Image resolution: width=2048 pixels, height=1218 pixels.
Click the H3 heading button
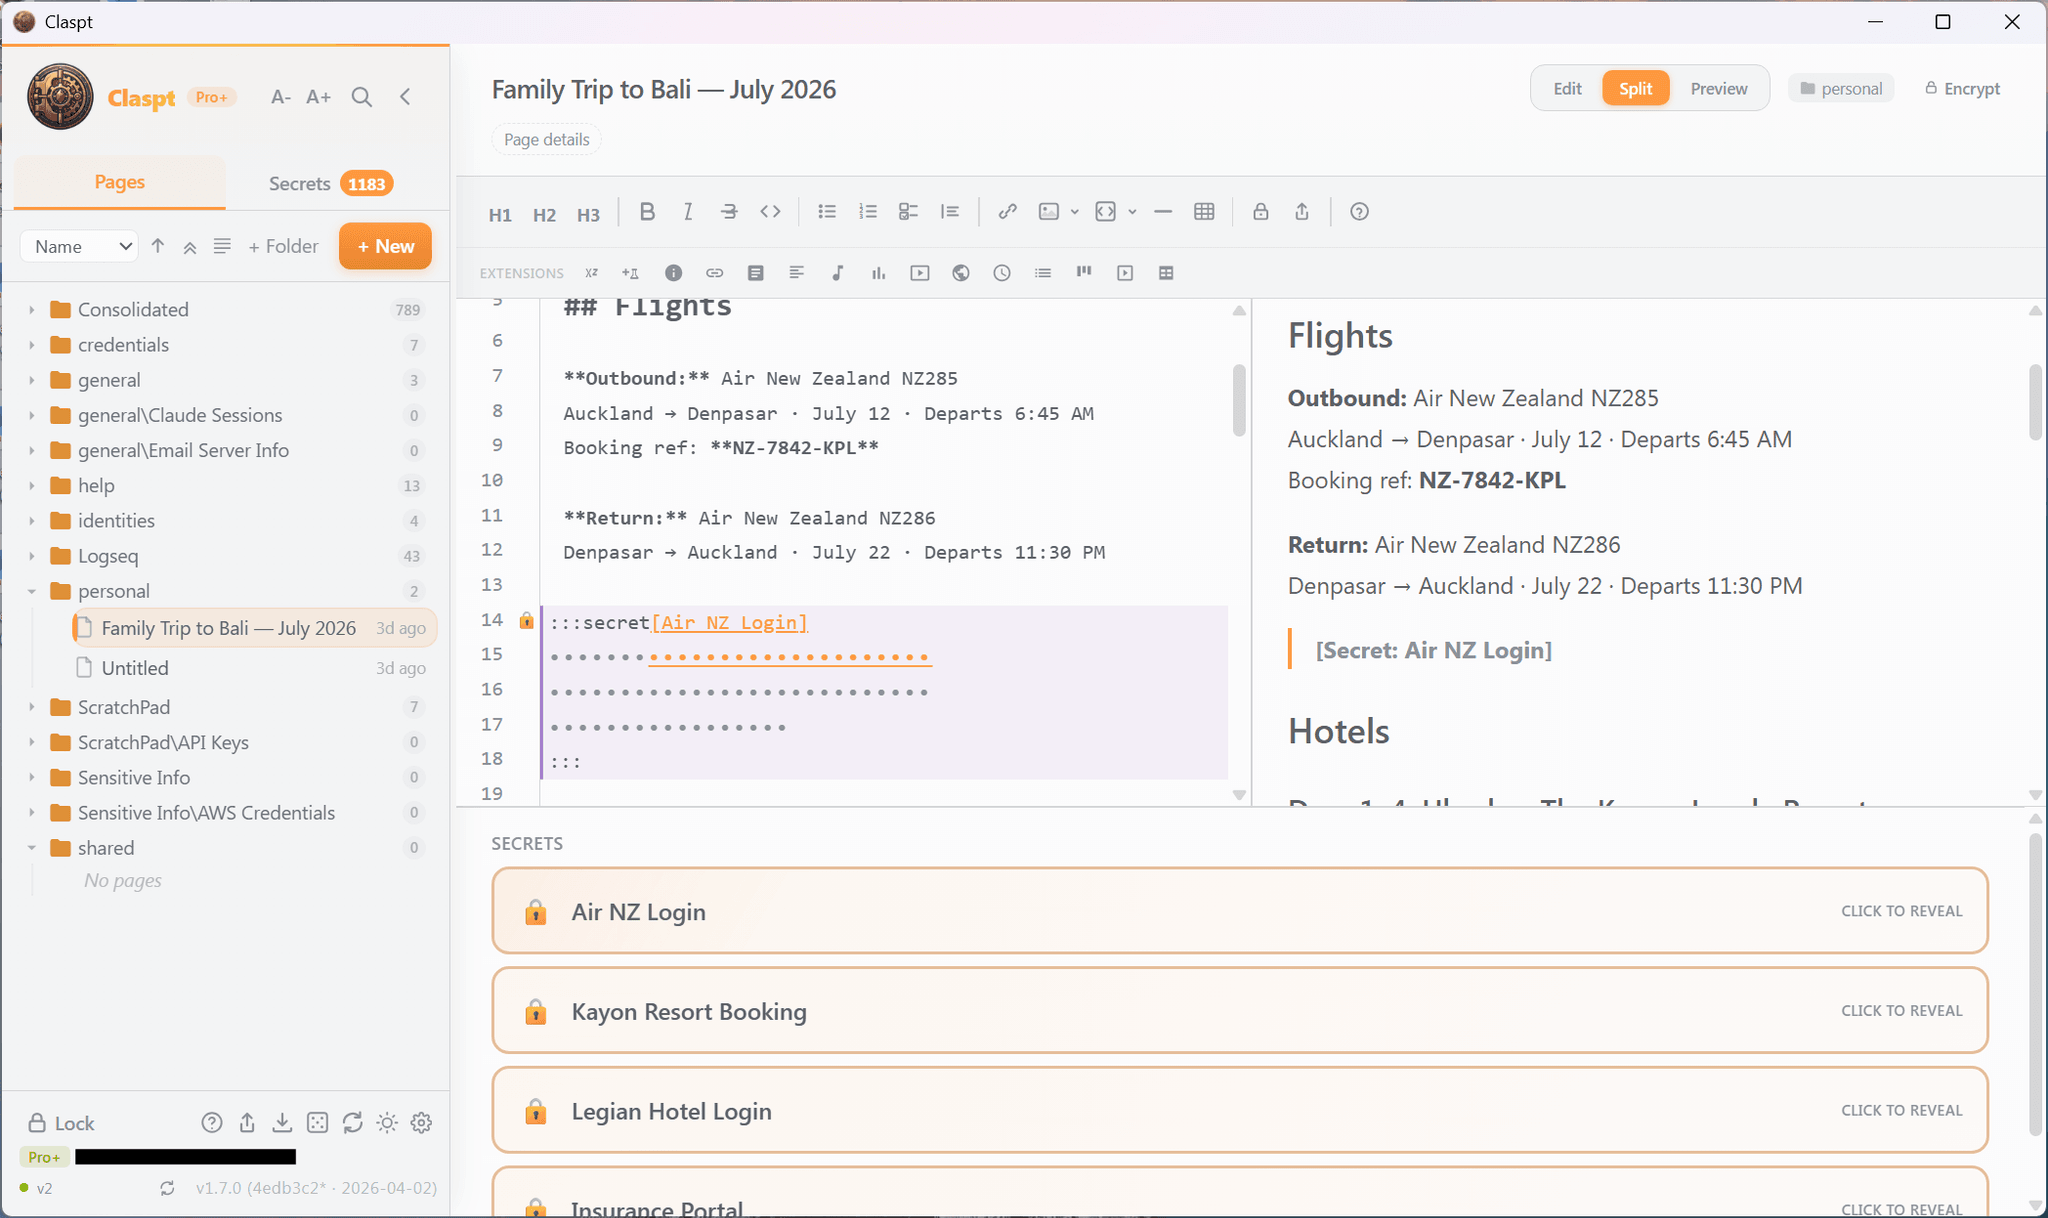click(x=588, y=214)
